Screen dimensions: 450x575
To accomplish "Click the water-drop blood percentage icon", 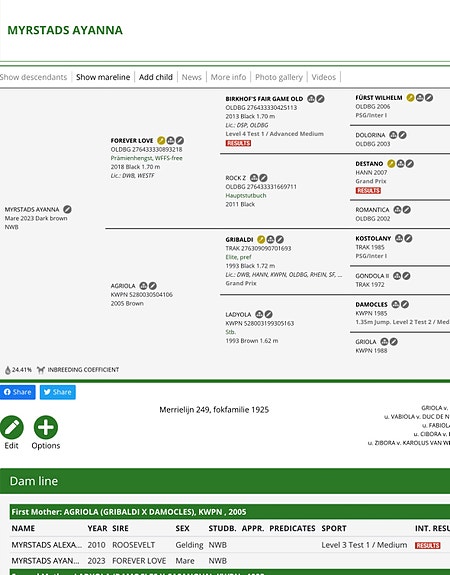I will coord(7,370).
